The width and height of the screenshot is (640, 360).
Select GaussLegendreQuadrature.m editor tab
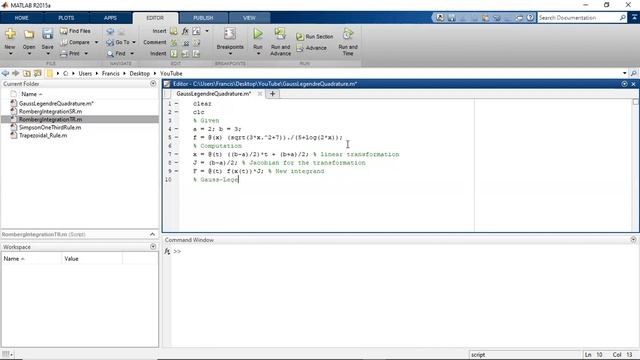tap(213, 94)
